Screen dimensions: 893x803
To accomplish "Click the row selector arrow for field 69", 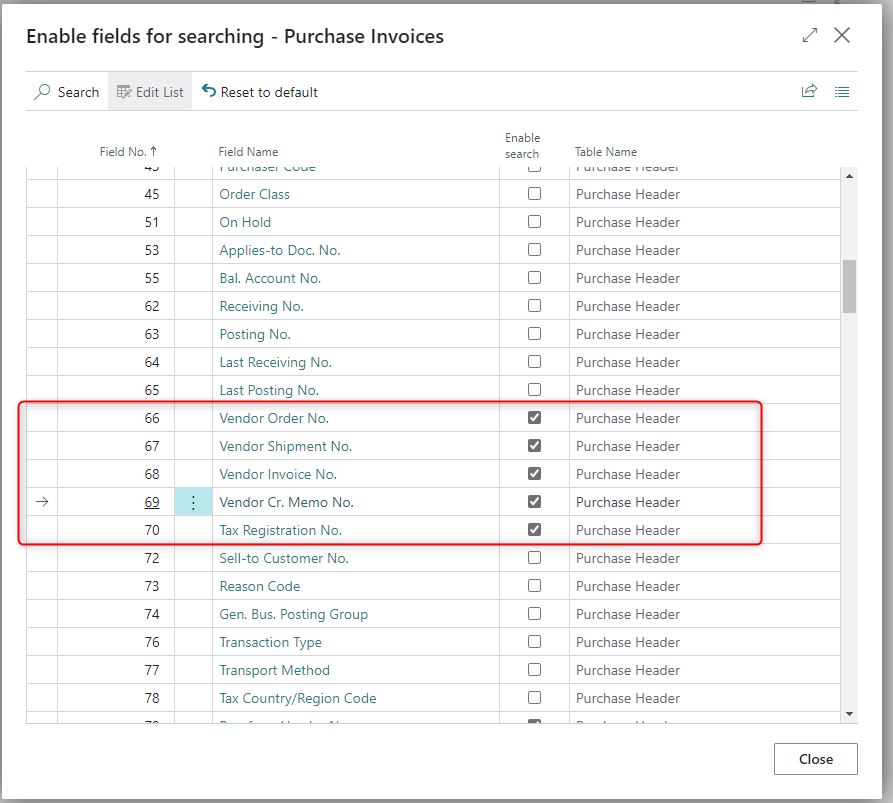I will click(42, 502).
